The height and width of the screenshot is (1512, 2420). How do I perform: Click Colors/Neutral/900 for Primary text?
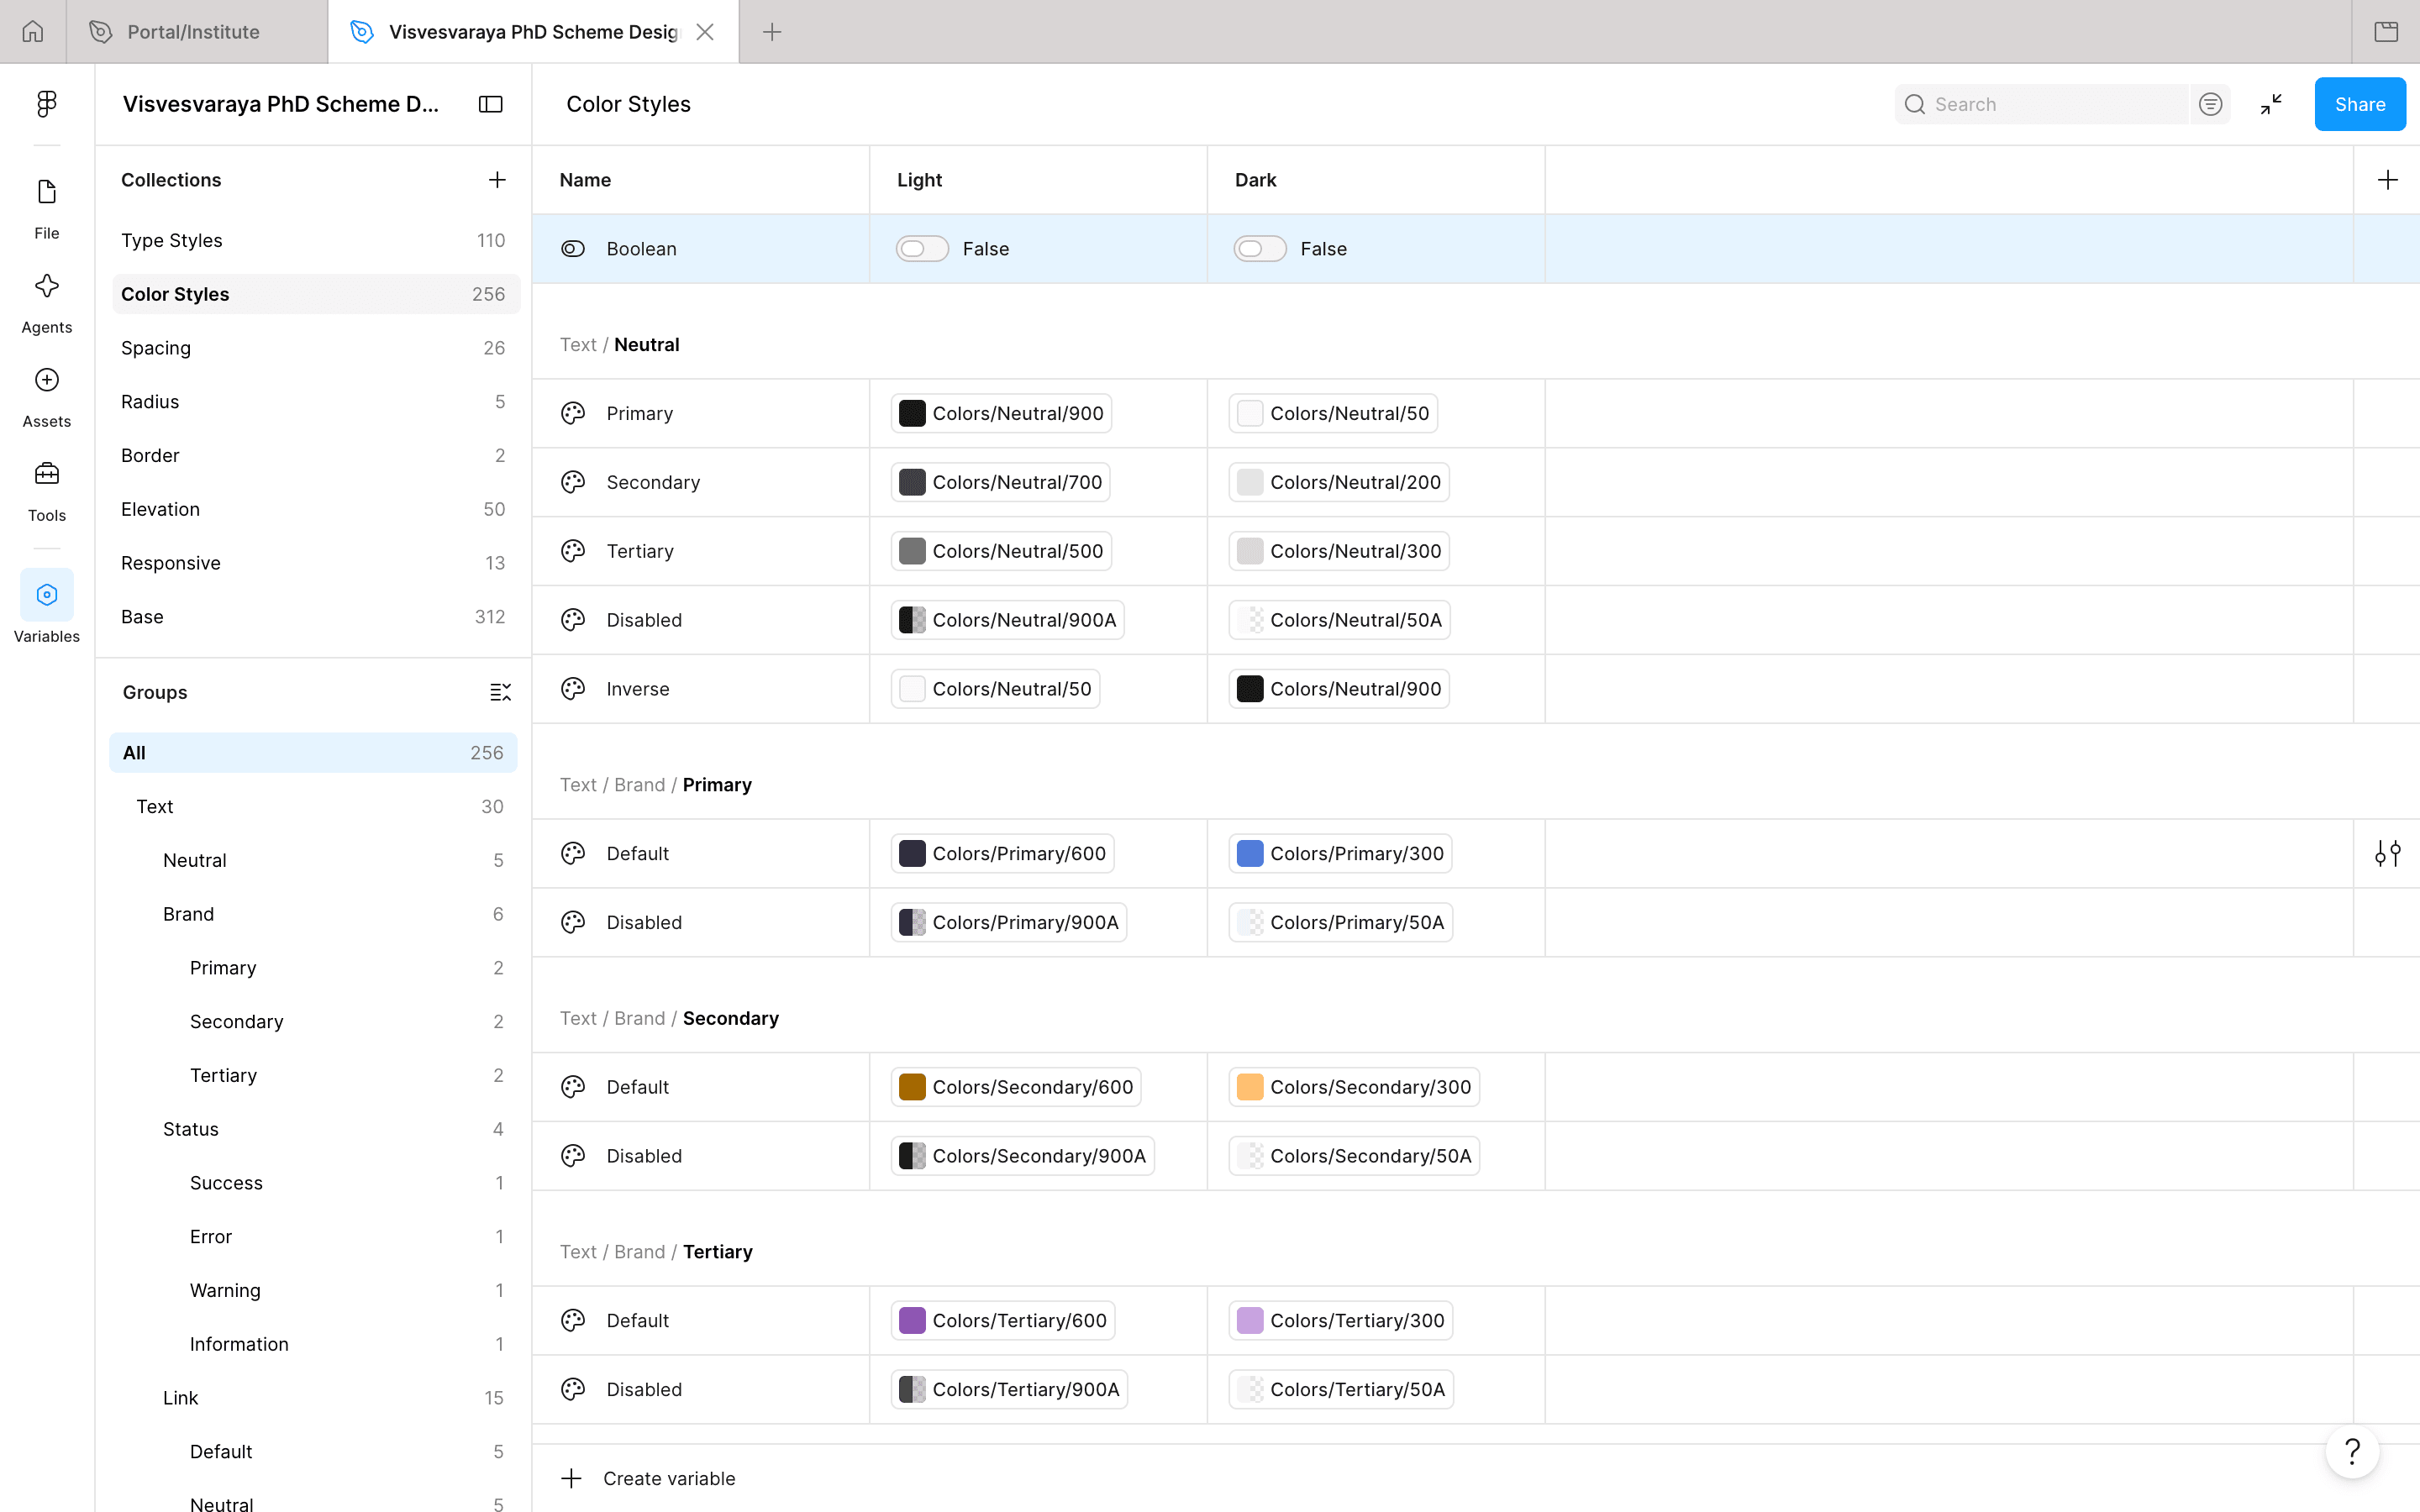pyautogui.click(x=1001, y=413)
